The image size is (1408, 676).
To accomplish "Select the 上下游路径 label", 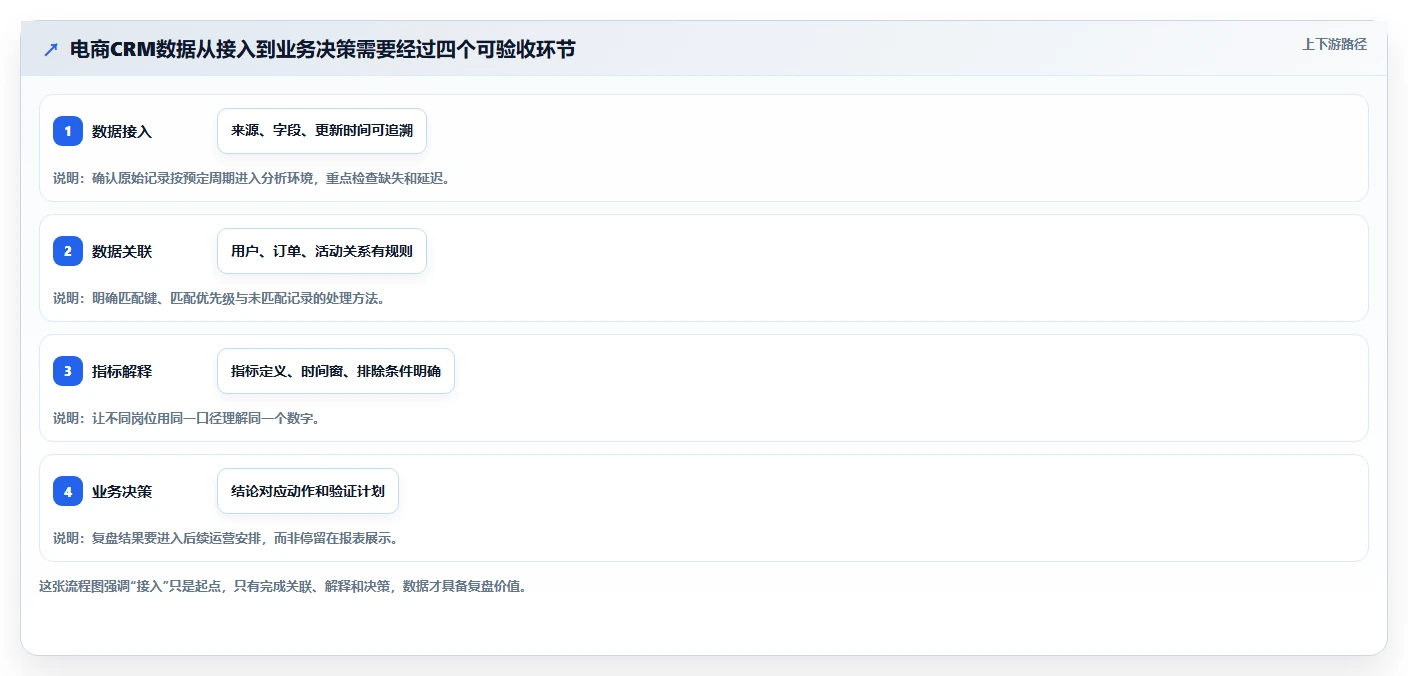I will coord(1334,44).
